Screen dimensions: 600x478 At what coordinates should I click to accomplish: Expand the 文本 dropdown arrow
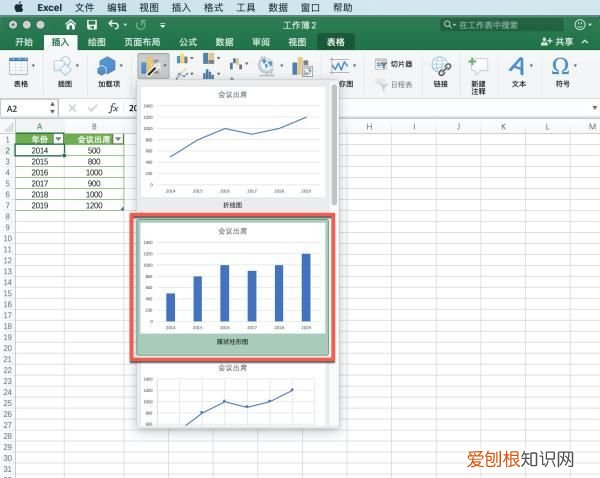pos(531,66)
